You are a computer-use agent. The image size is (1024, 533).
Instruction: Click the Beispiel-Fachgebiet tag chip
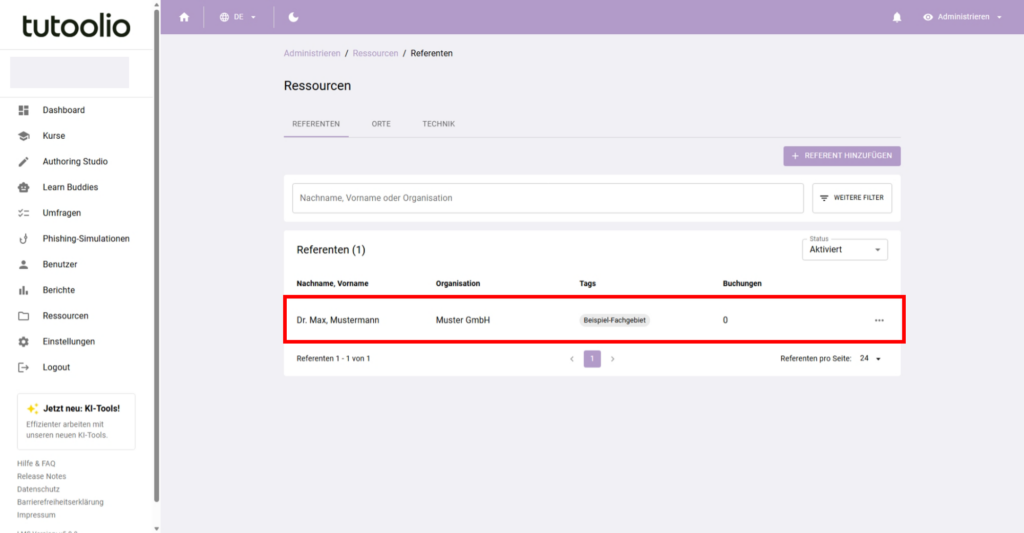[x=615, y=320]
